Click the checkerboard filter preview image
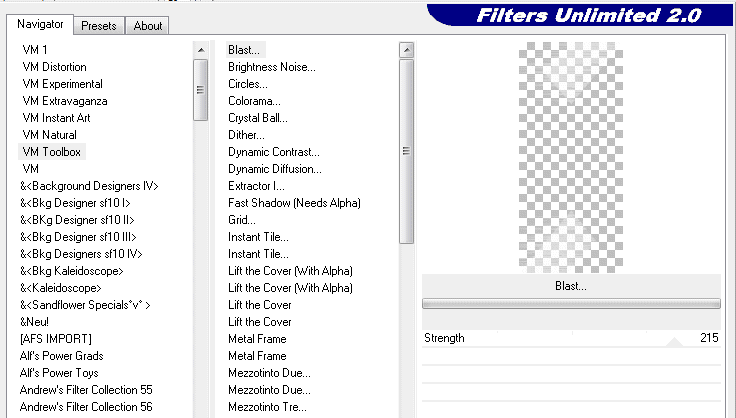 coord(571,157)
